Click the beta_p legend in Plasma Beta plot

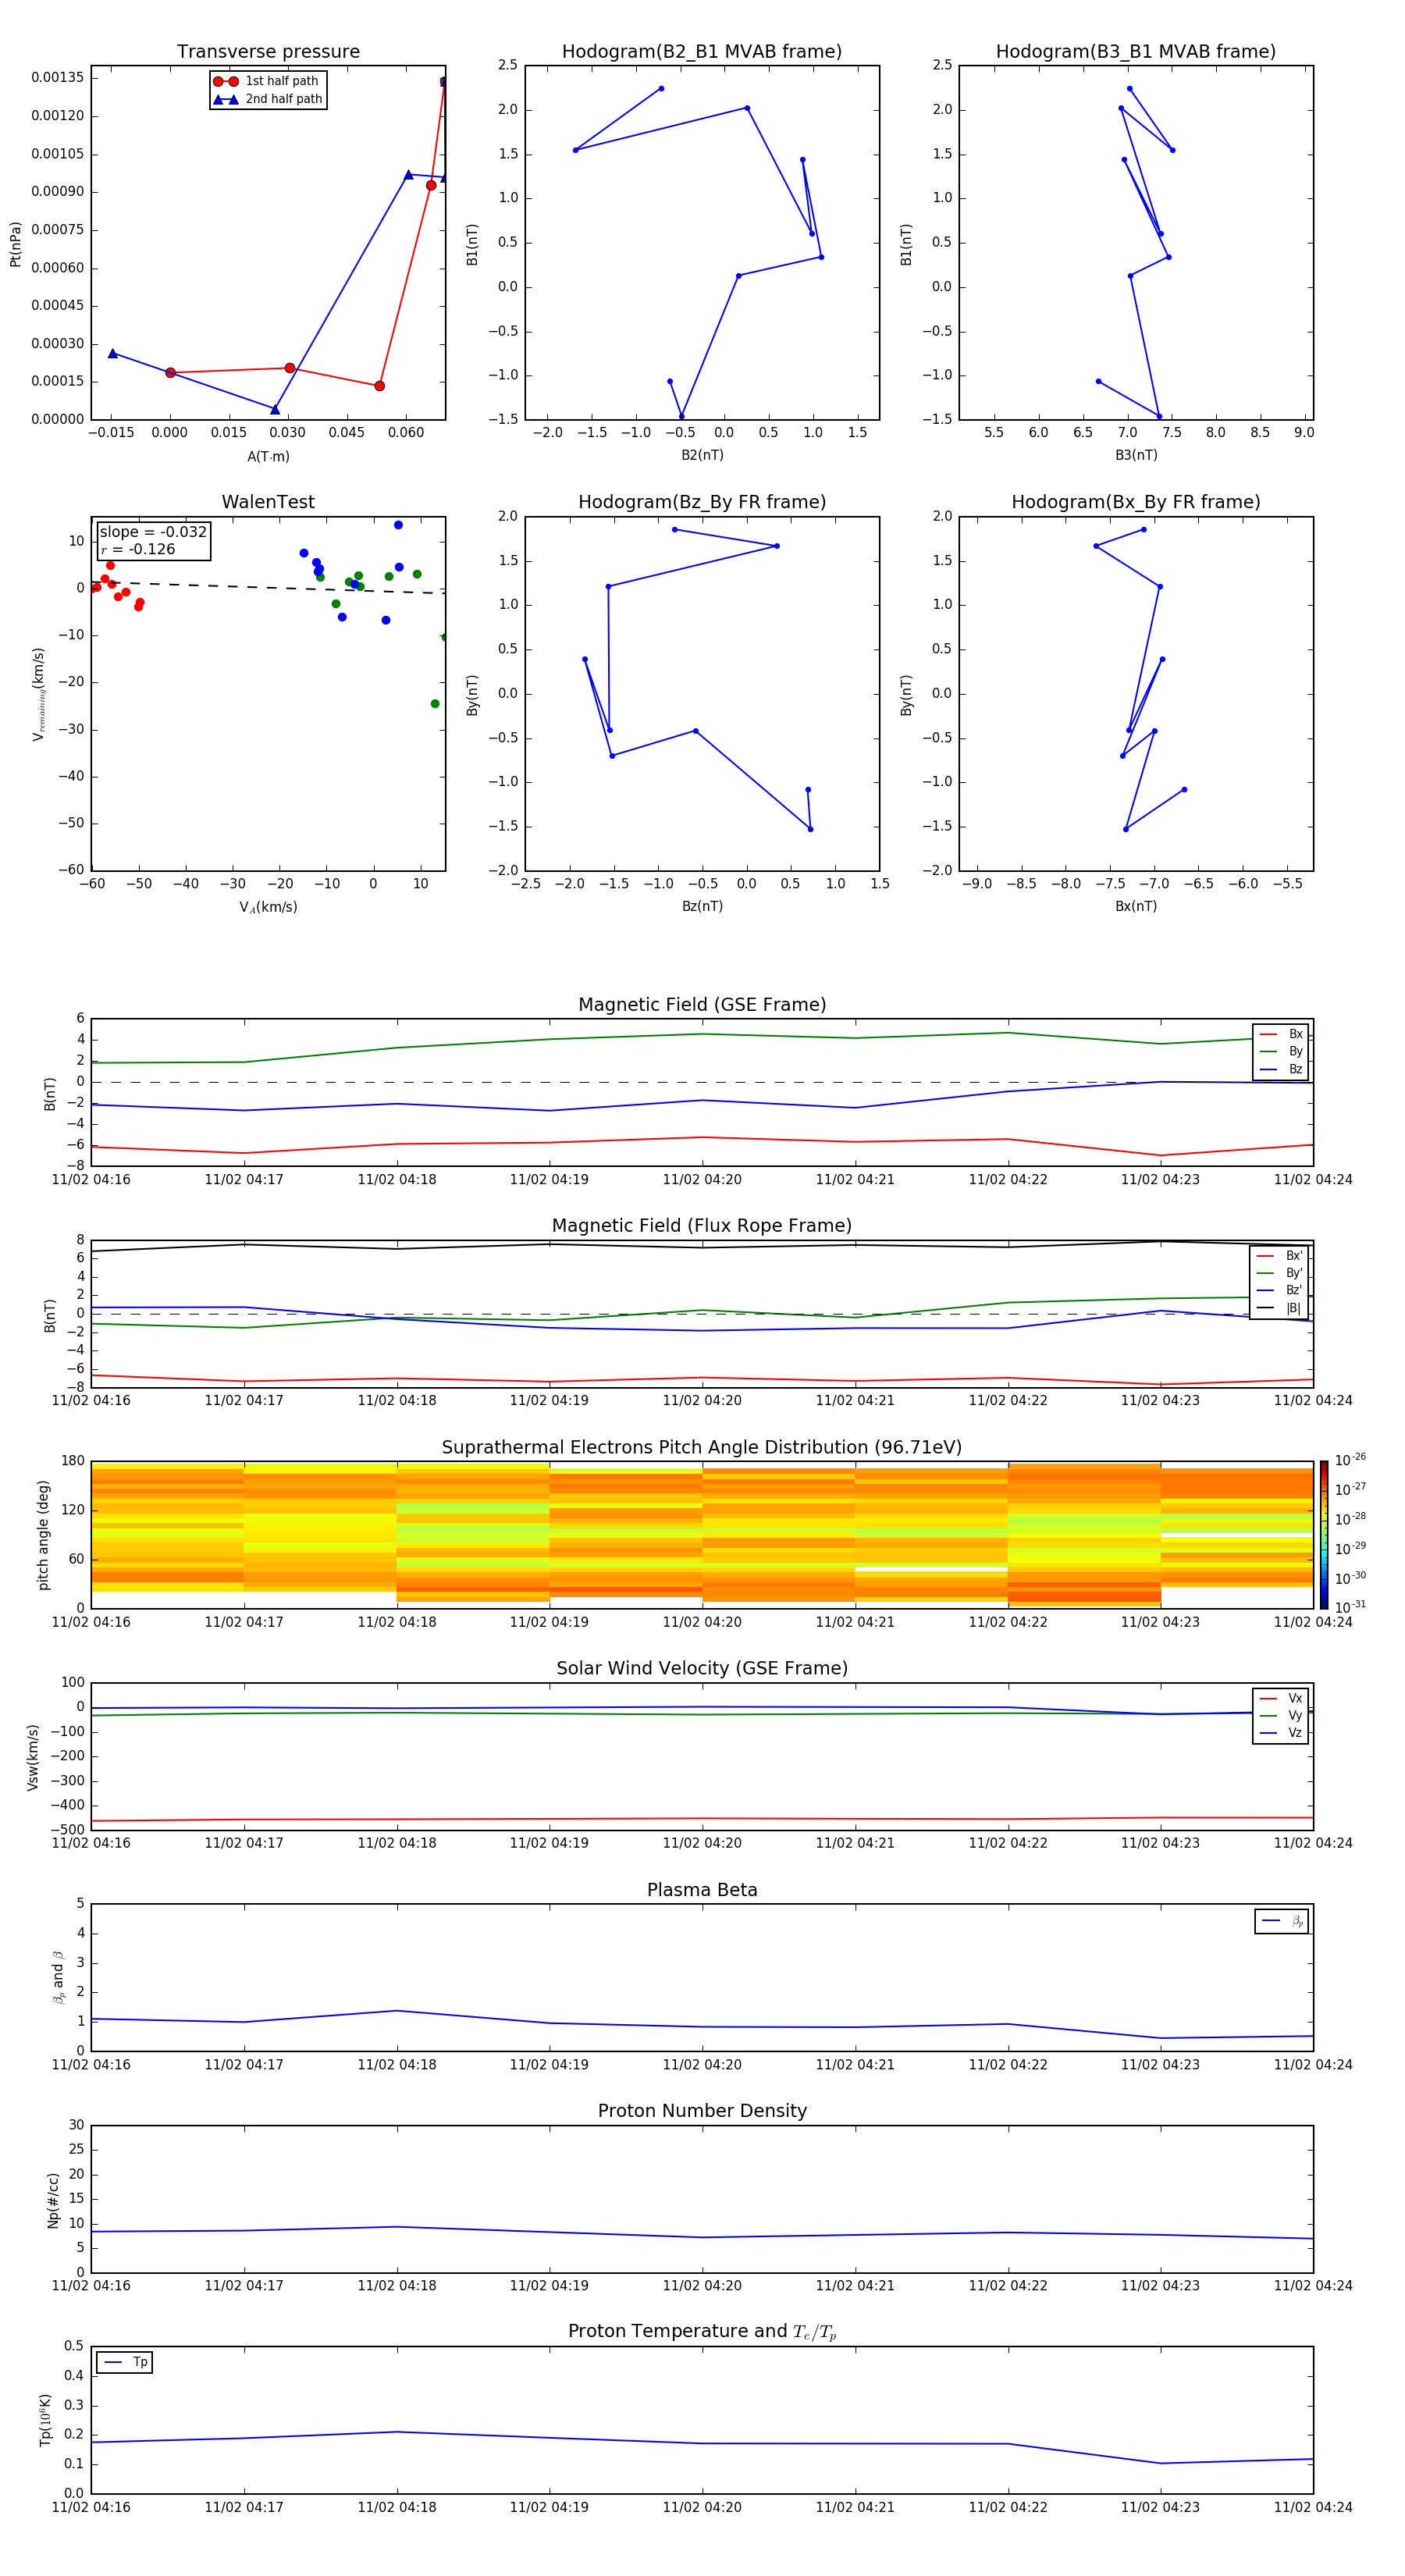1282,1921
